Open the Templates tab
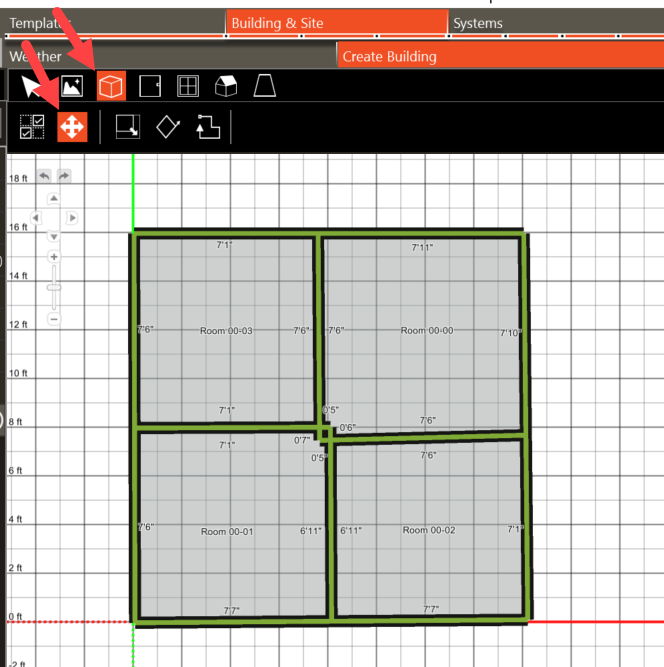 (113, 23)
